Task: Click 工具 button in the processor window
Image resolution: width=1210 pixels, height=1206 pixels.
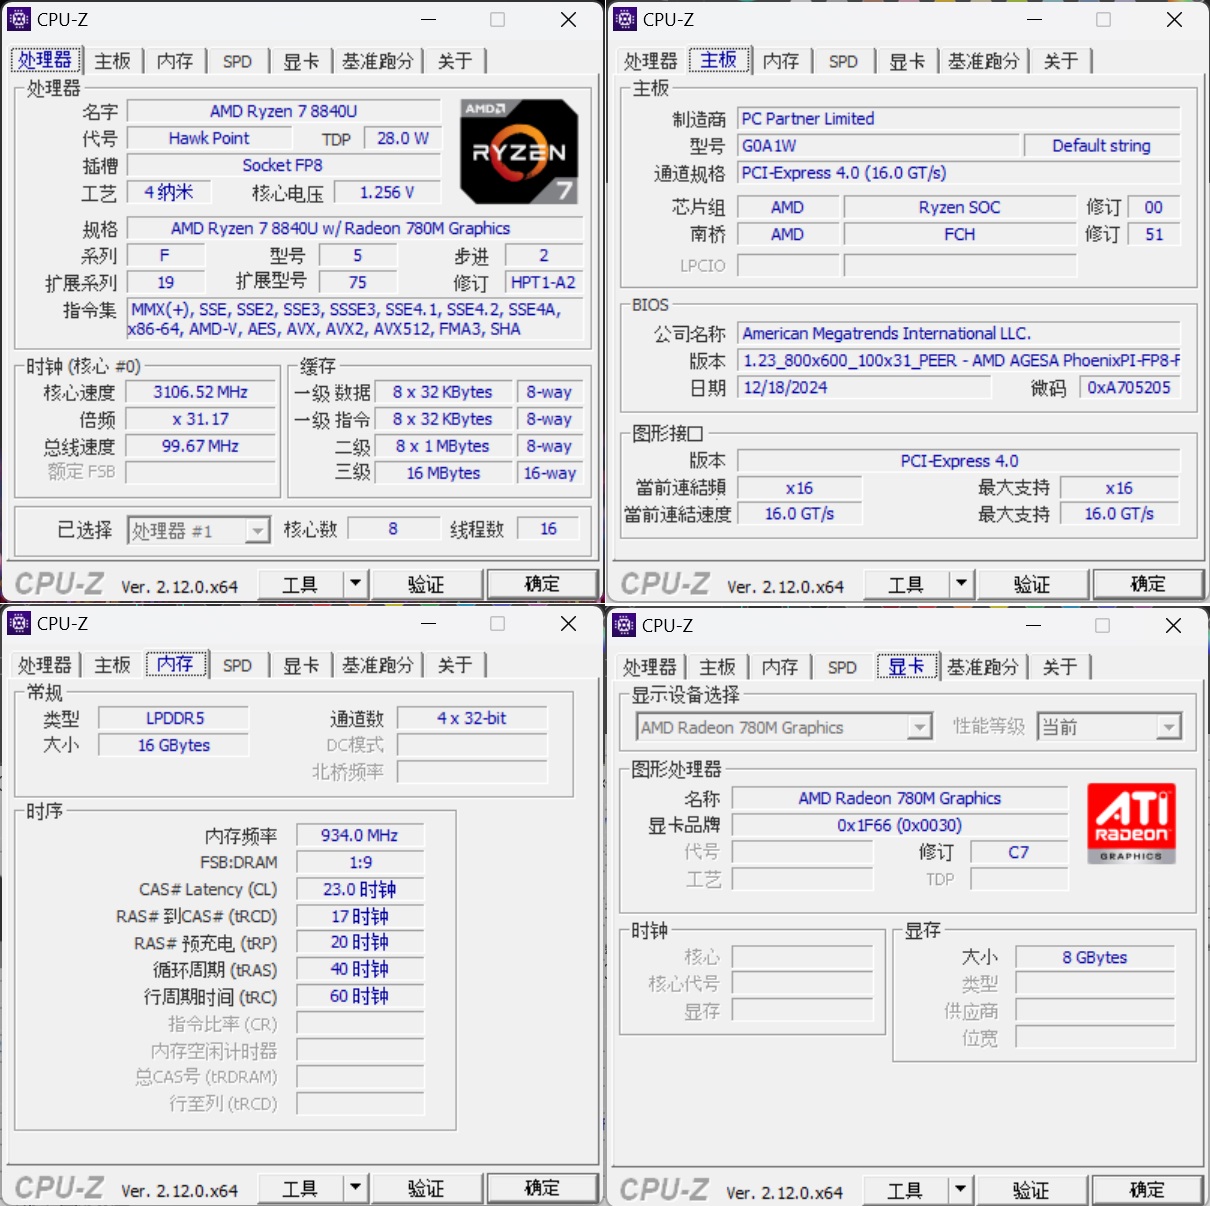Action: pos(301,584)
